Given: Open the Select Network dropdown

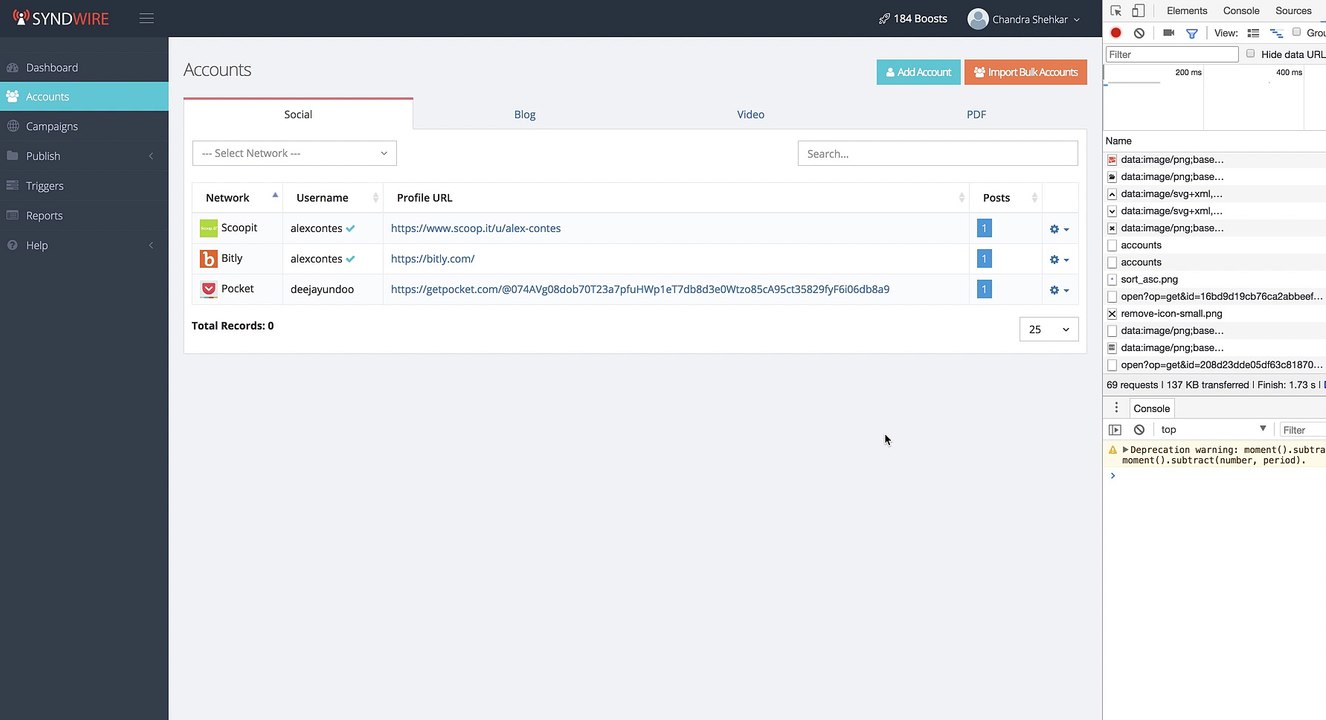Looking at the screenshot, I should (x=294, y=153).
